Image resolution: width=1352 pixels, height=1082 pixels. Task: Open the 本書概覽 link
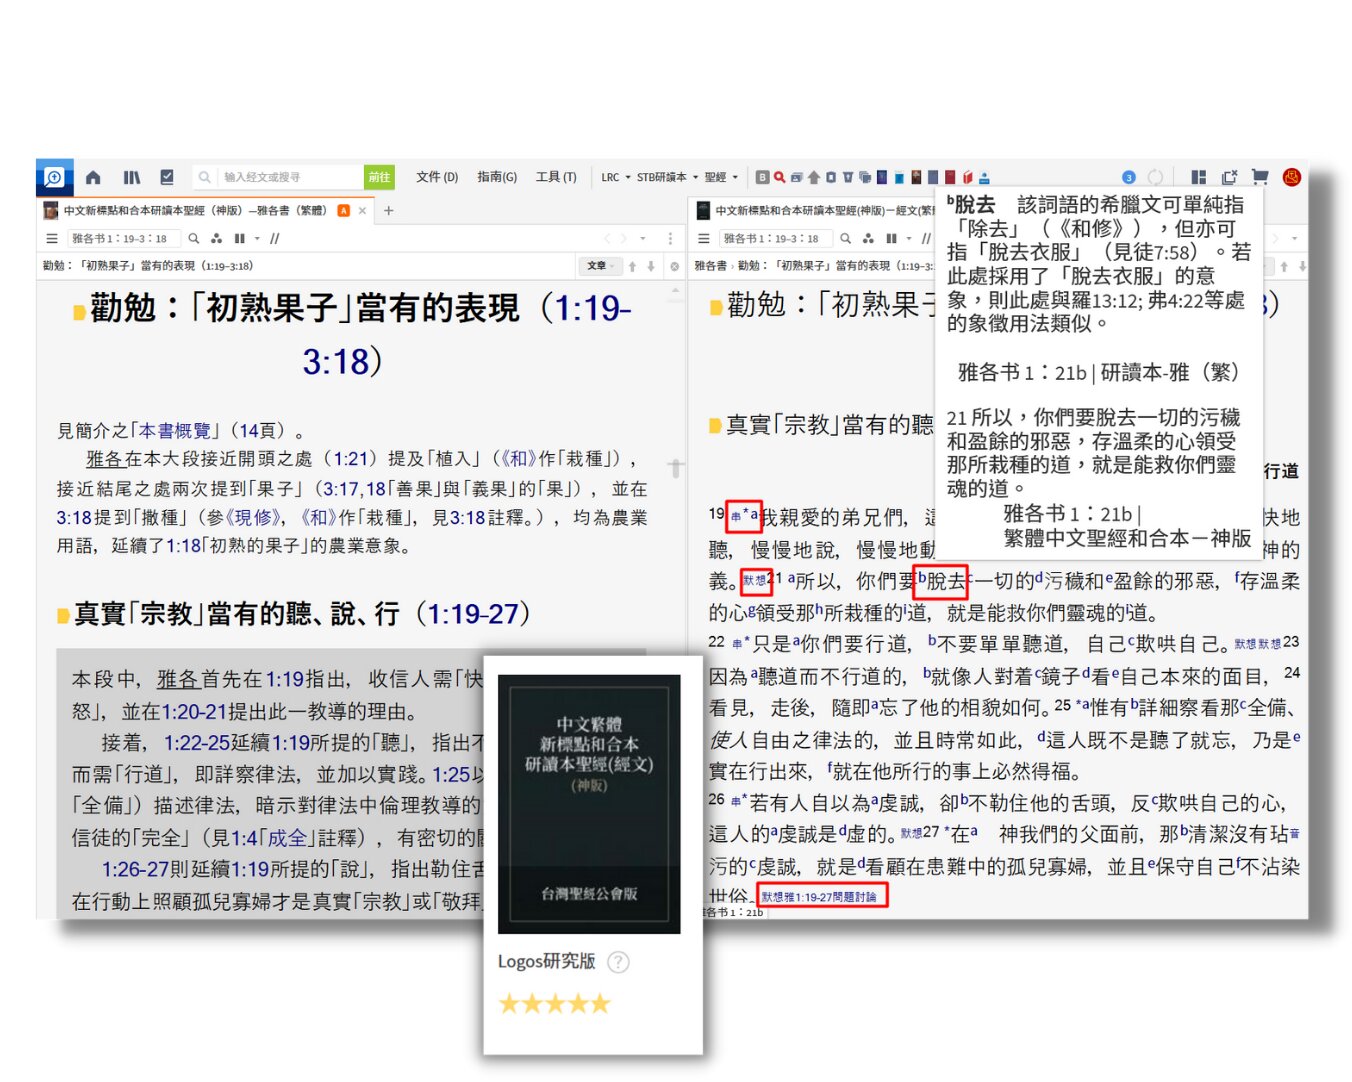(175, 431)
